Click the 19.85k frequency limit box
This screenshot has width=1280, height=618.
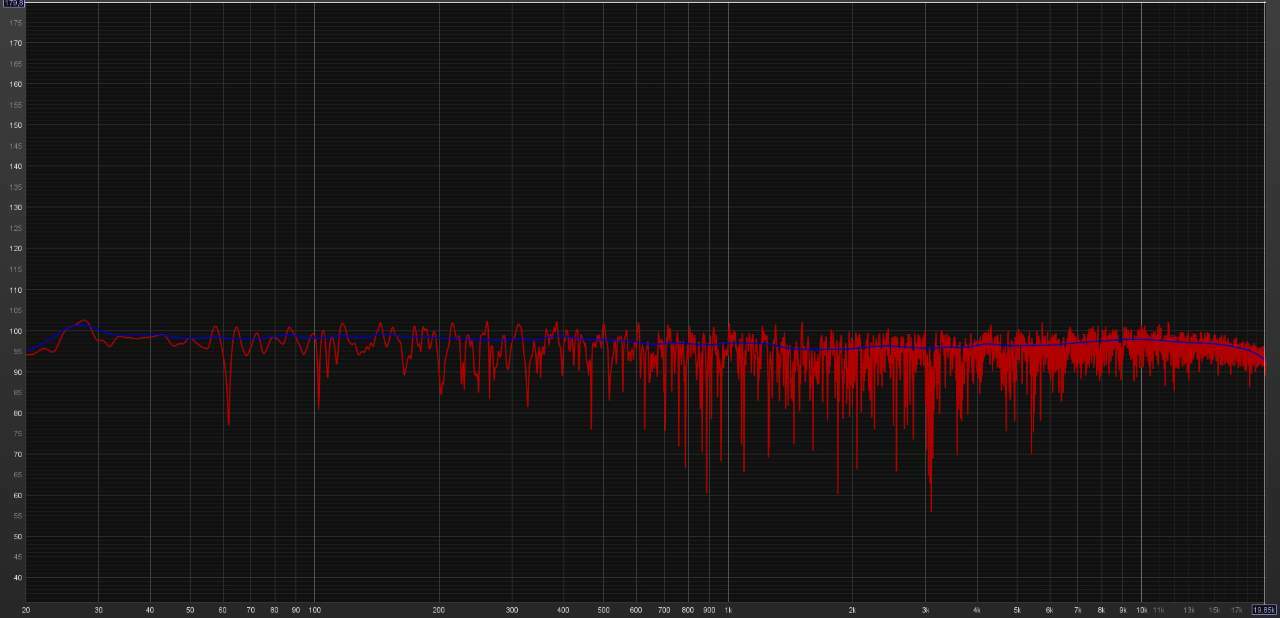pos(1264,609)
